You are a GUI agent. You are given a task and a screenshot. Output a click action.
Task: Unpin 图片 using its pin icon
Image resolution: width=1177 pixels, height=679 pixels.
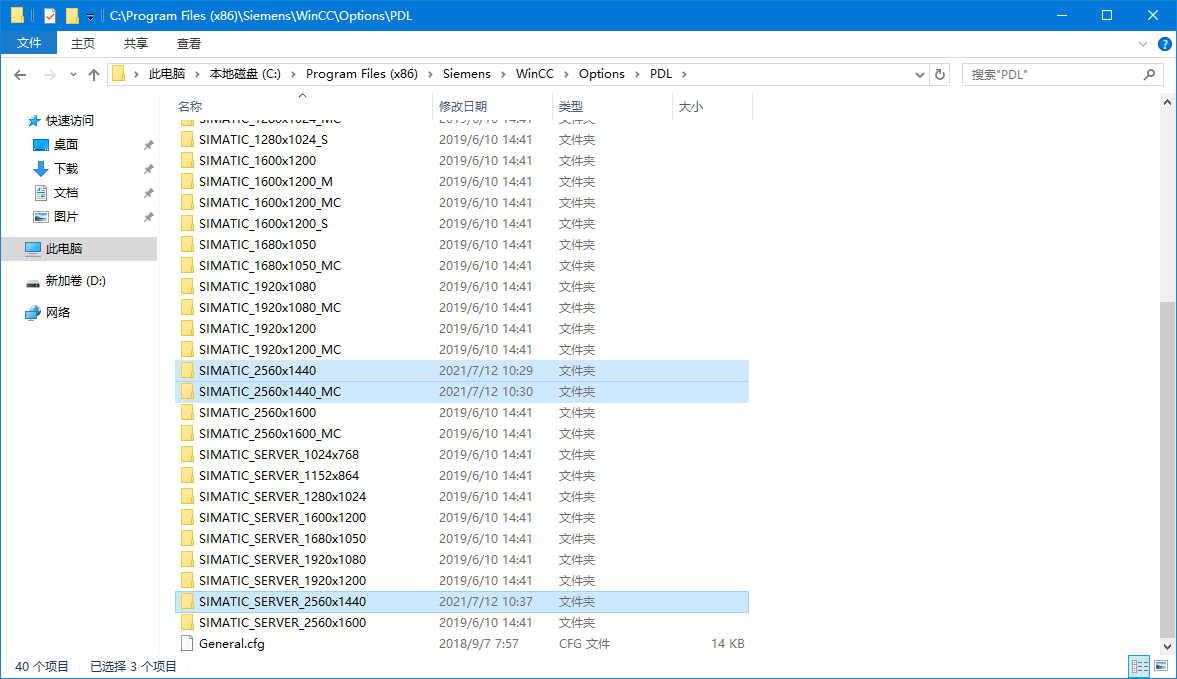(149, 217)
